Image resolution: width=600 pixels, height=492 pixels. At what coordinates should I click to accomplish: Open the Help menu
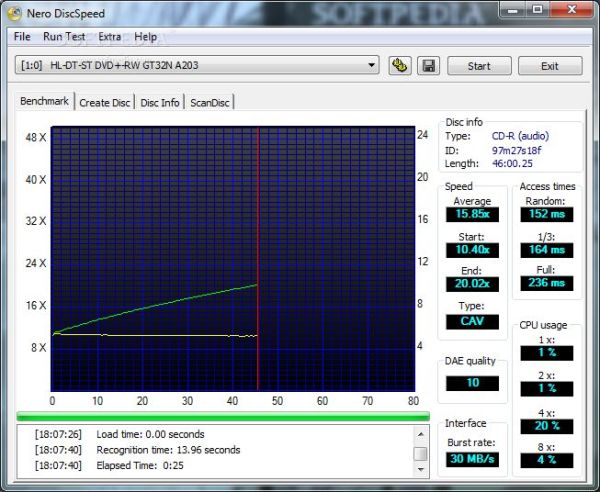tap(145, 37)
